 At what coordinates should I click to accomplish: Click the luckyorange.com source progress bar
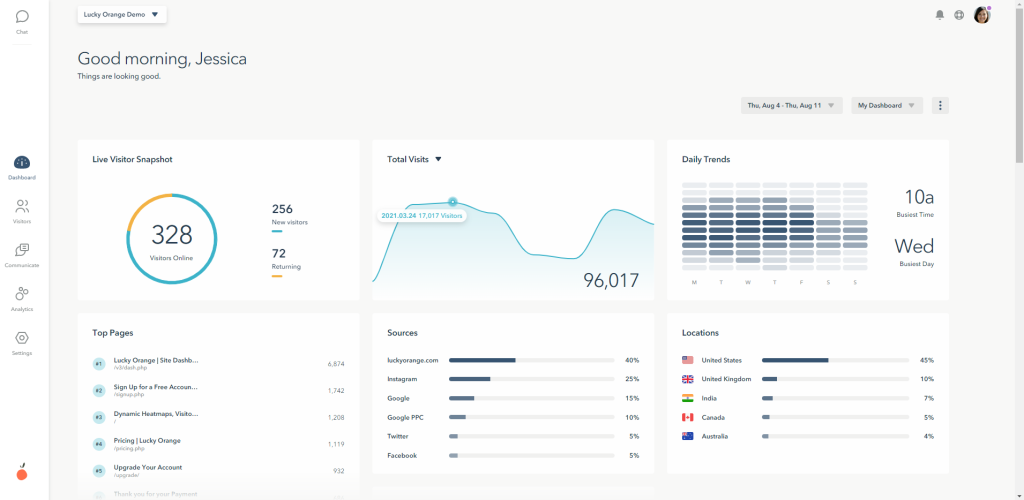click(532, 360)
